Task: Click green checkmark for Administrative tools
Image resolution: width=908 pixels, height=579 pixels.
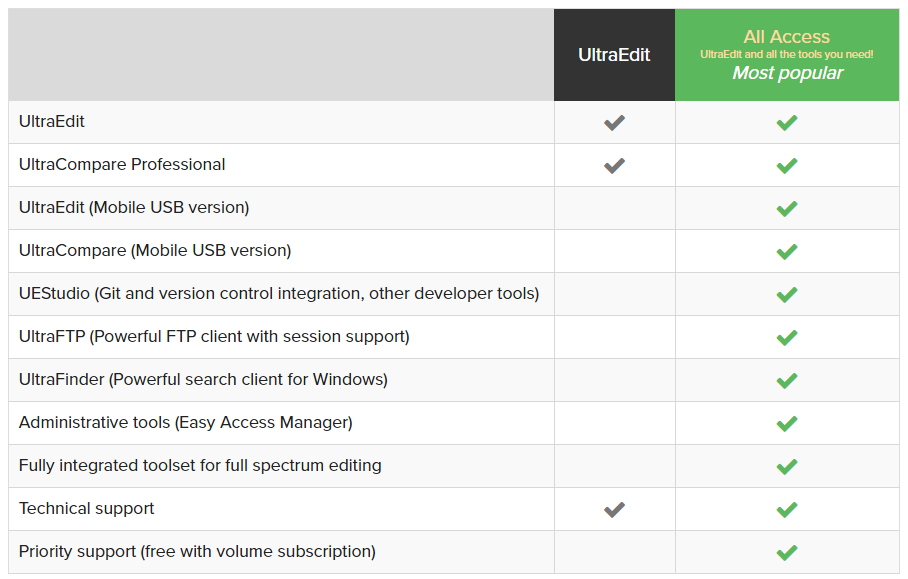Action: (787, 424)
